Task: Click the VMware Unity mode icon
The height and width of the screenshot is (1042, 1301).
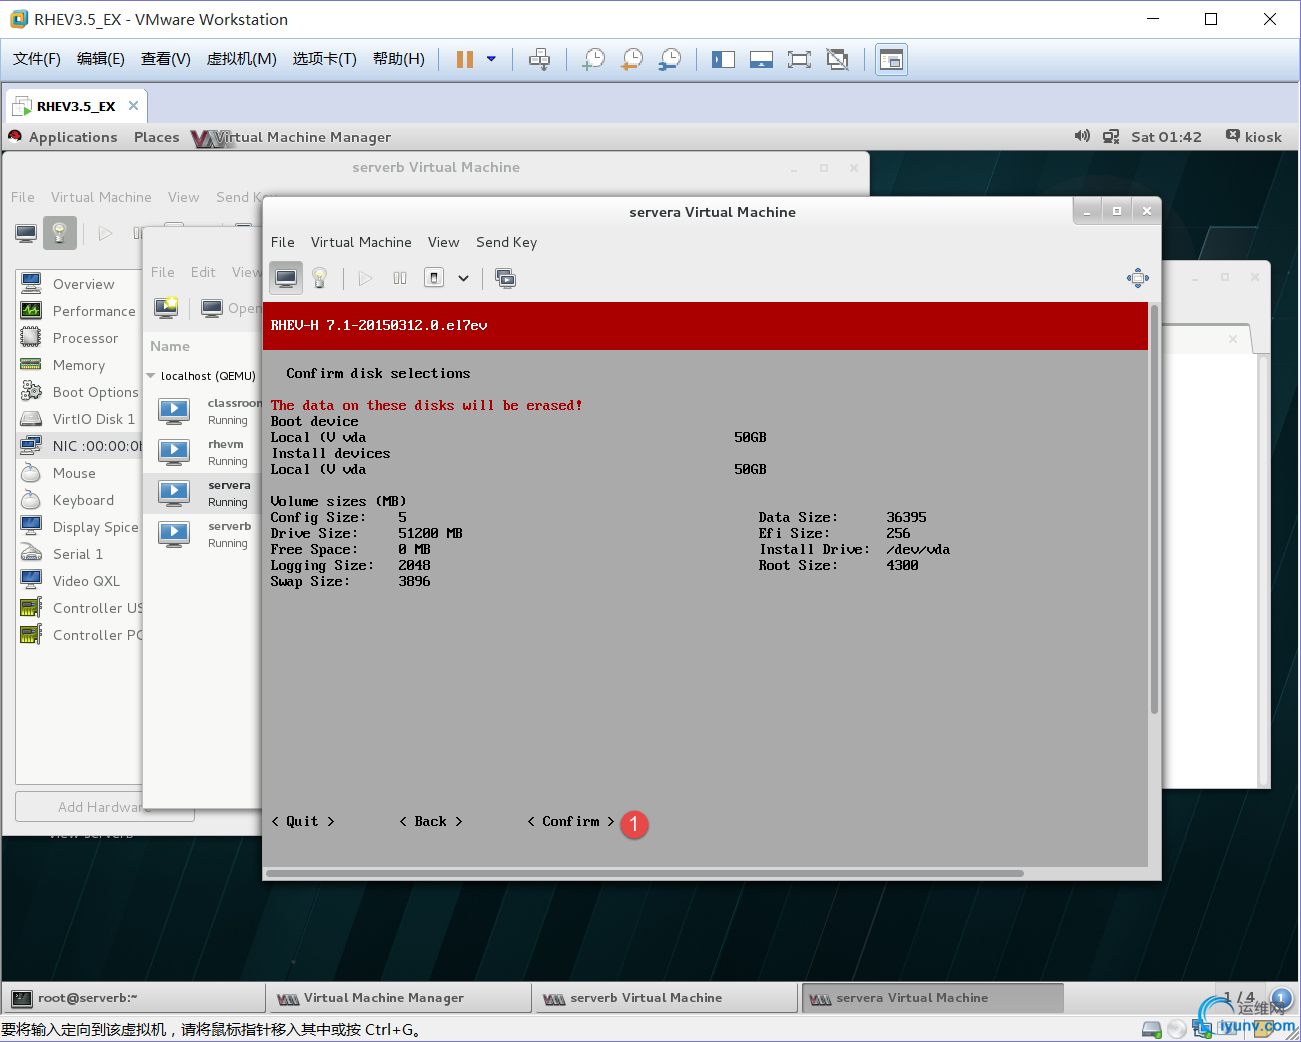Action: (x=837, y=59)
